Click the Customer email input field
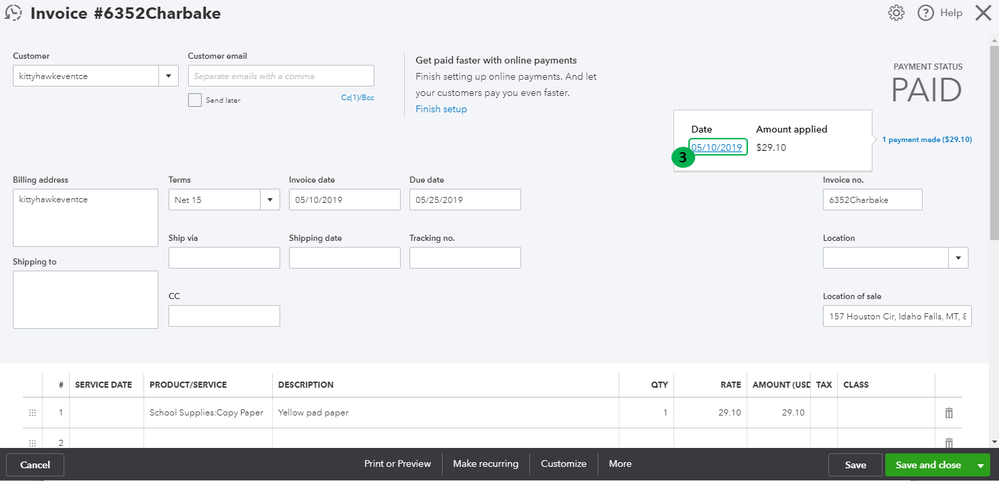This screenshot has height=481, width=999. [280, 76]
